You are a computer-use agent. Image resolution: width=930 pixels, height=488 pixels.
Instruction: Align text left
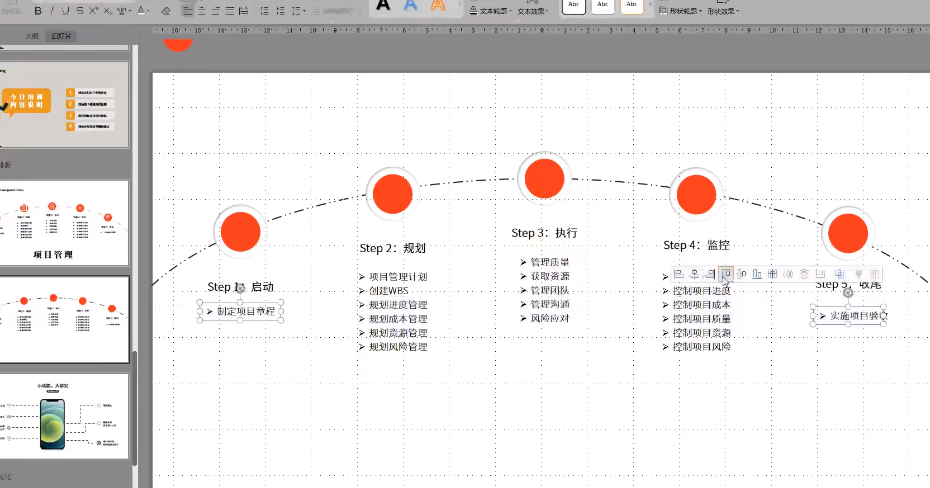point(187,11)
